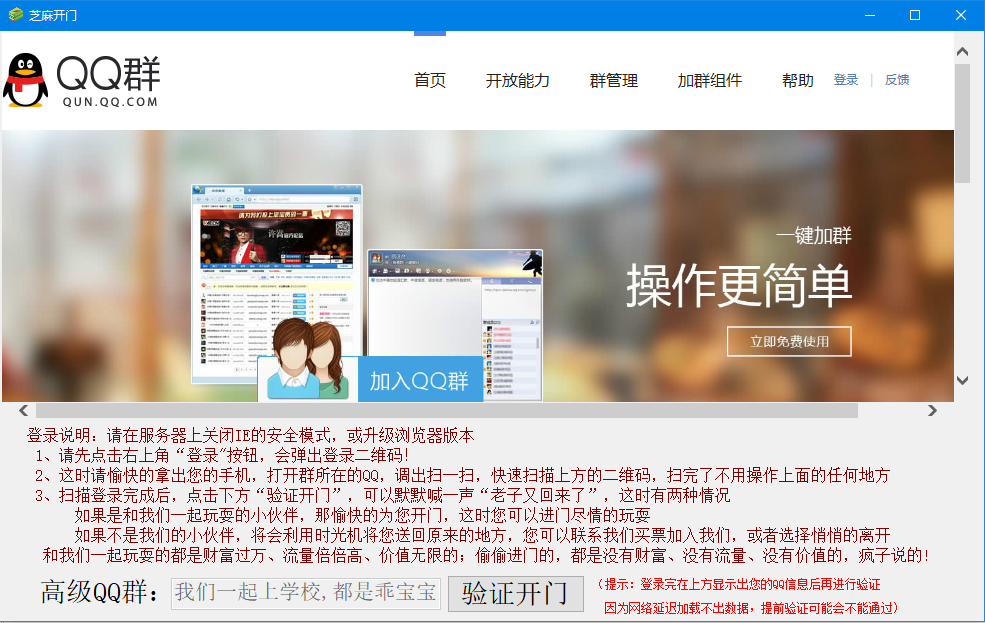Image resolution: width=985 pixels, height=623 pixels.
Task: Open the 帮助 menu item
Action: [x=798, y=80]
